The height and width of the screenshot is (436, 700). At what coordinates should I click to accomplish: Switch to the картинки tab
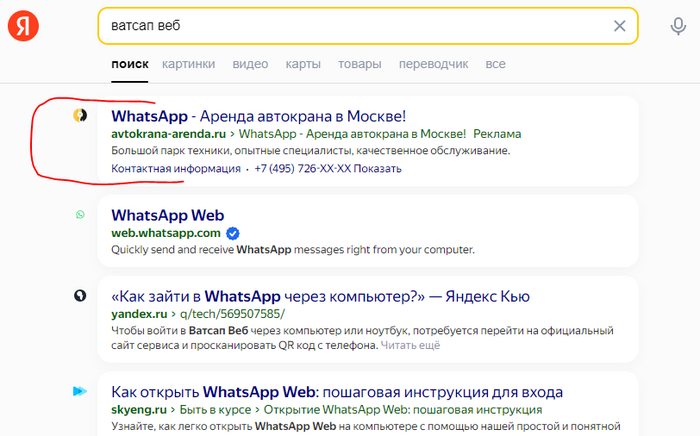coord(188,64)
